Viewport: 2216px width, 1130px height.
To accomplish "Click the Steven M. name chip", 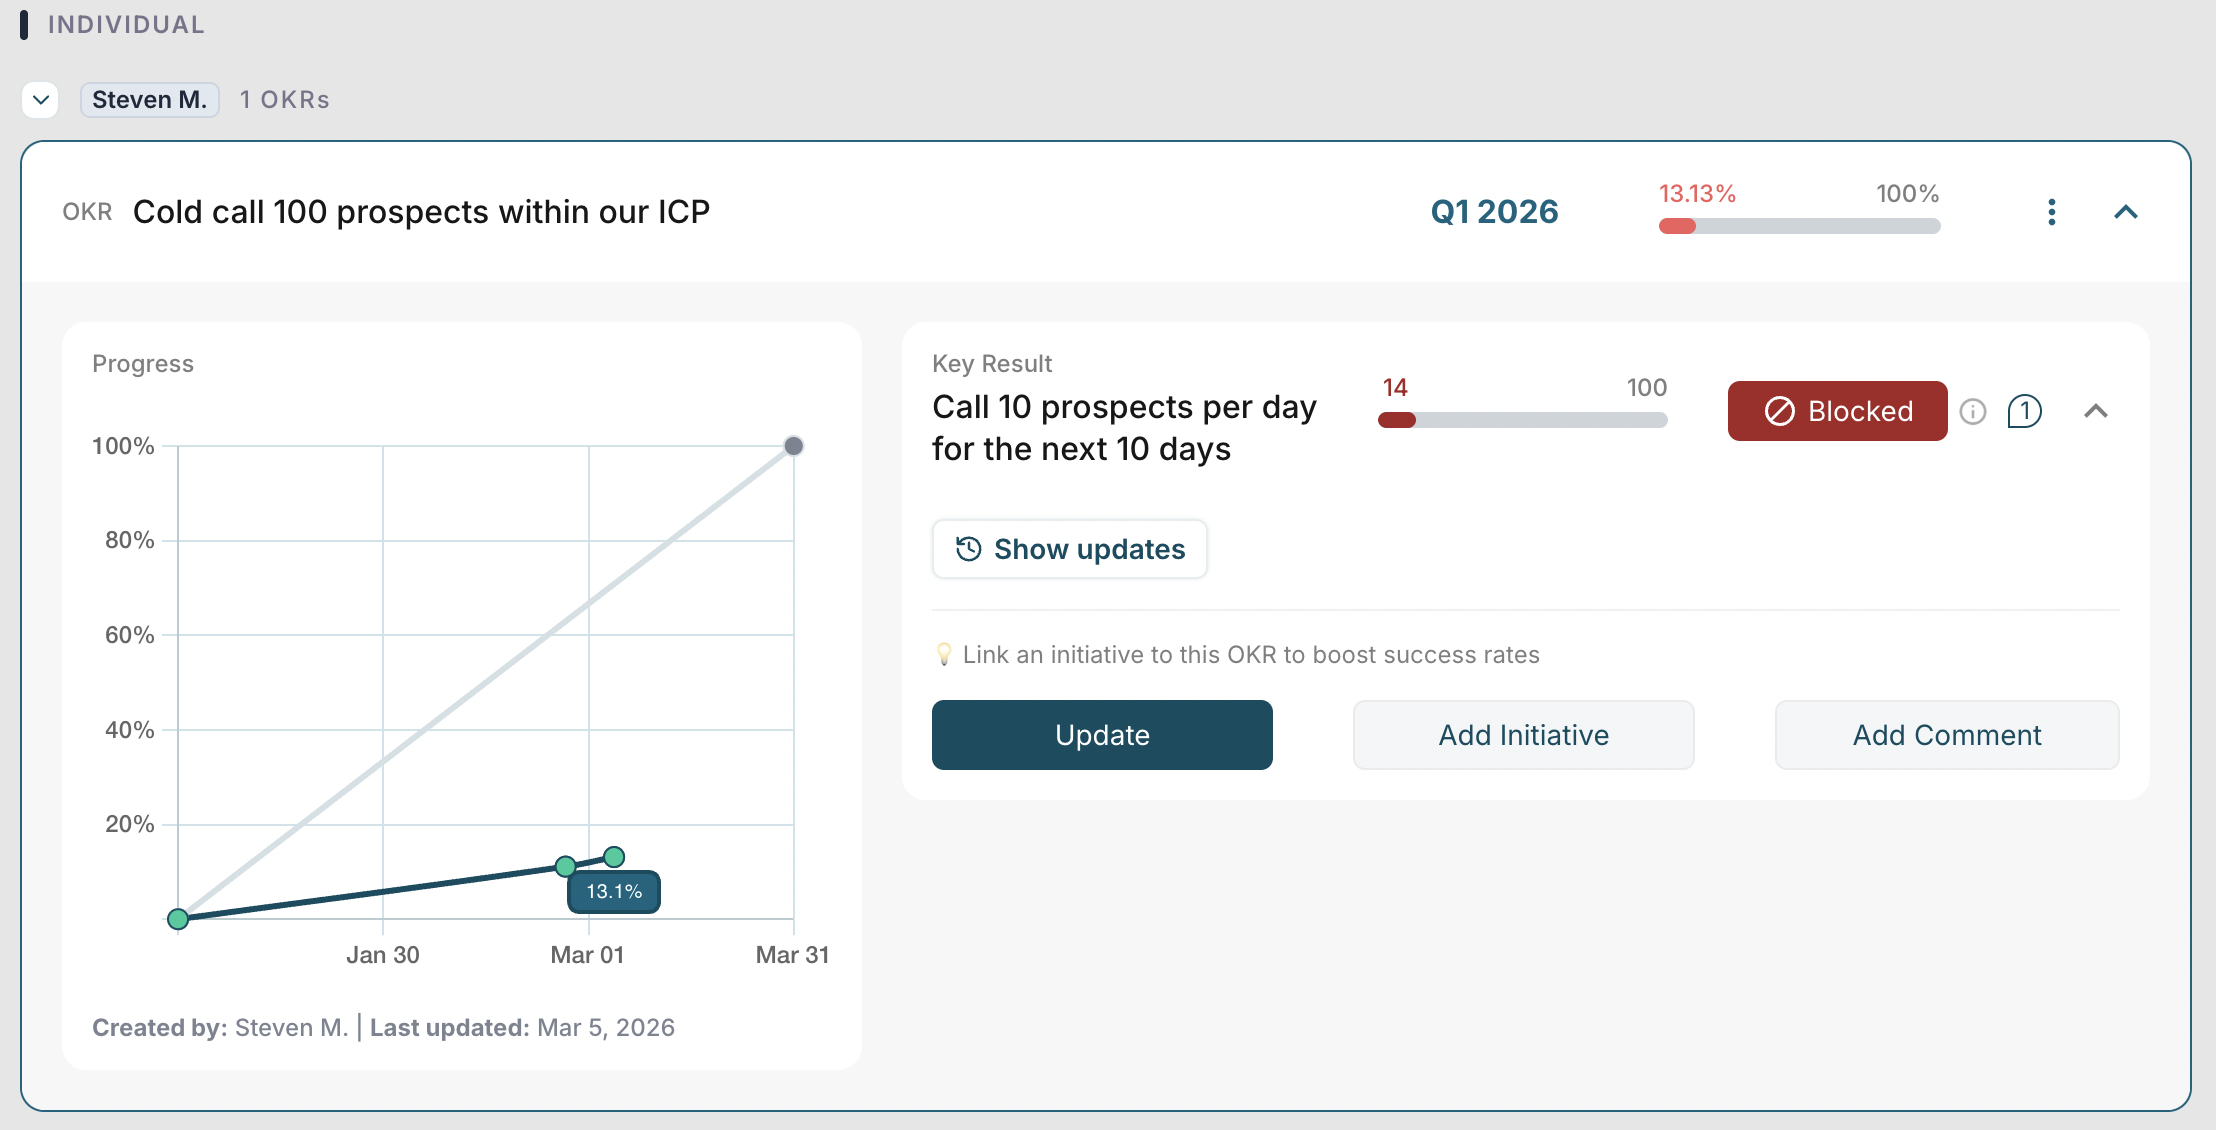I will click(149, 99).
